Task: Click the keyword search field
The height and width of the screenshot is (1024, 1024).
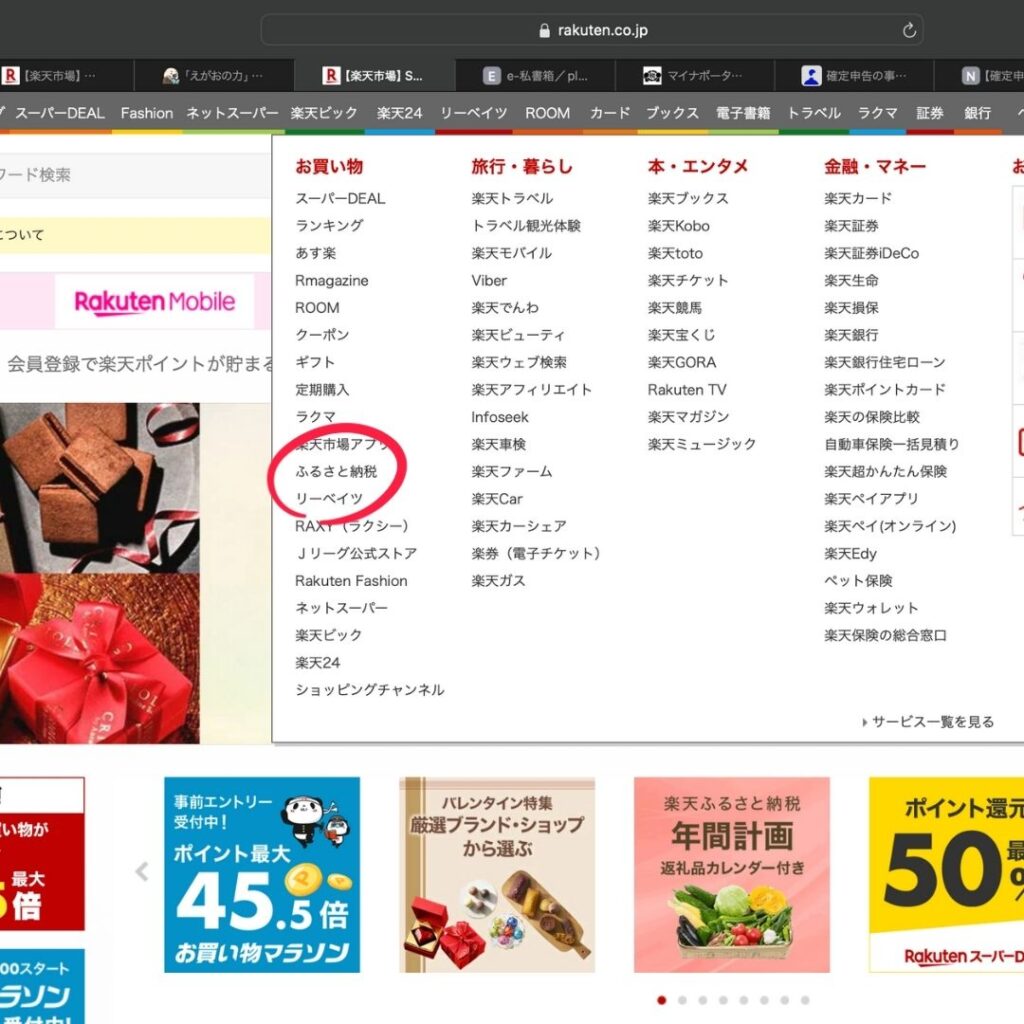Action: 134,175
